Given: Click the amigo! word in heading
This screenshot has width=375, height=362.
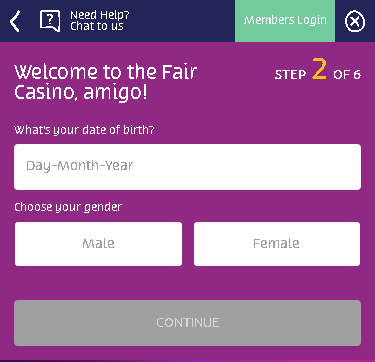Looking at the screenshot, I should tap(115, 92).
